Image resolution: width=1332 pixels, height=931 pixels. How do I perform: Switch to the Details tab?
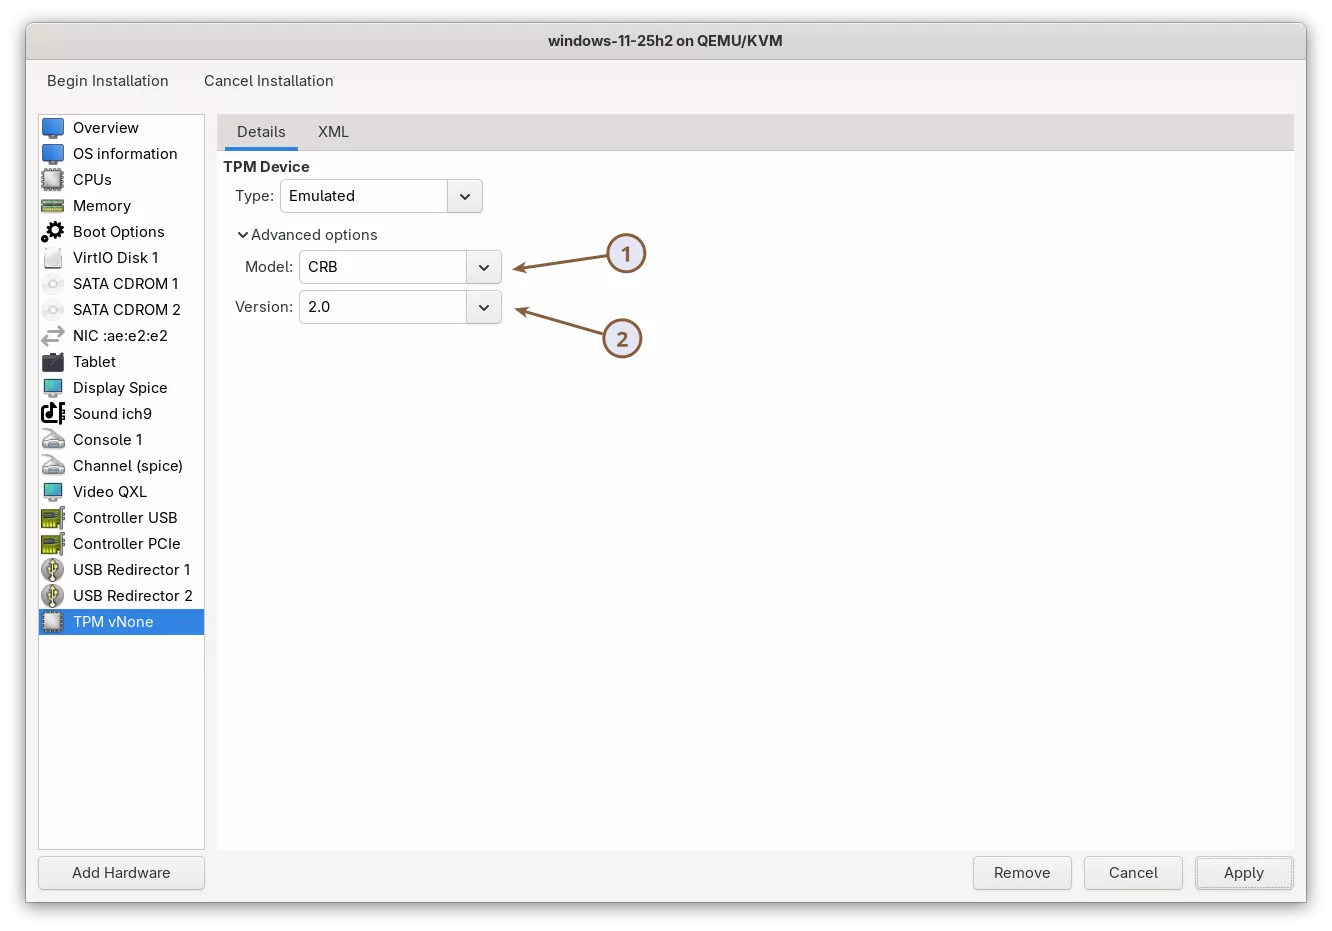coord(261,132)
